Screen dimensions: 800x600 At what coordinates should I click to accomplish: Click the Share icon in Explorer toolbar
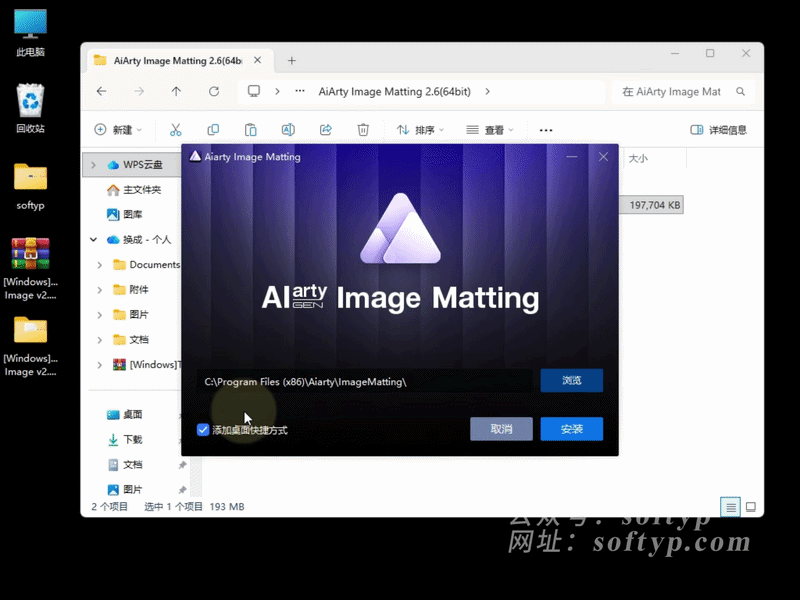click(326, 130)
